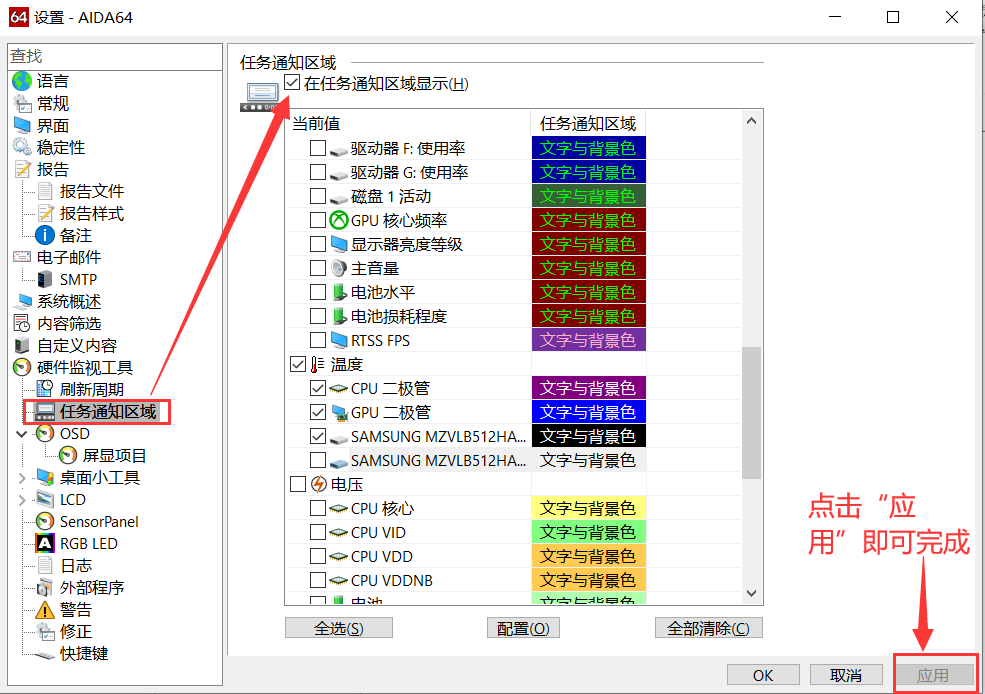The height and width of the screenshot is (694, 985).
Task: Collapse the OSD tree branch
Action: click(x=22, y=433)
